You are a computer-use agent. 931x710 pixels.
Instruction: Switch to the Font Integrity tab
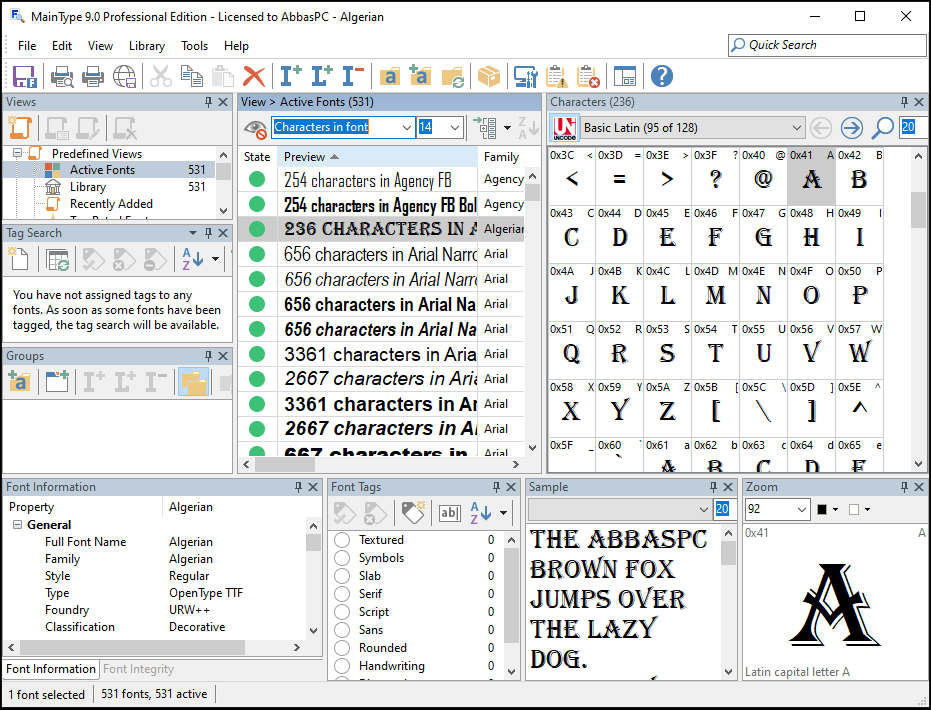138,669
